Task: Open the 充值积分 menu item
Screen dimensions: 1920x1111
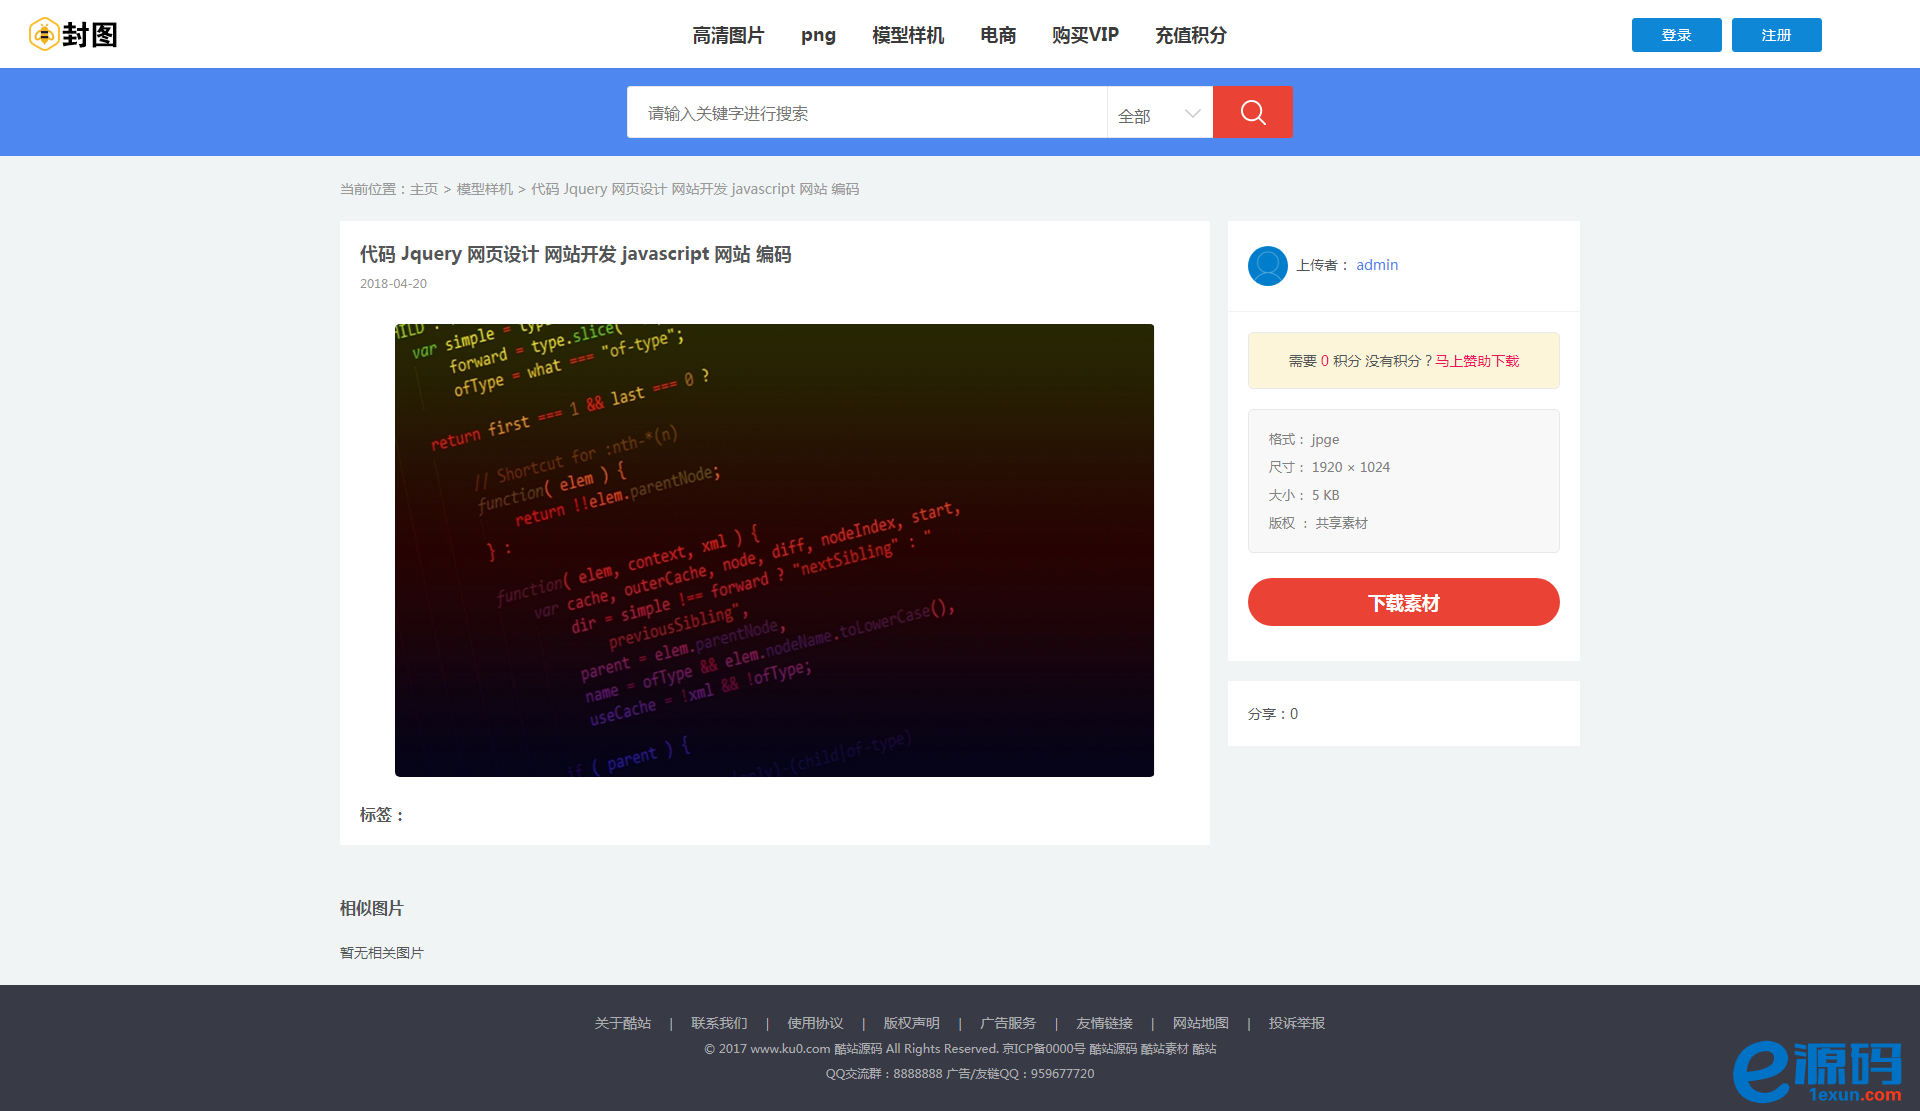Action: (1190, 35)
